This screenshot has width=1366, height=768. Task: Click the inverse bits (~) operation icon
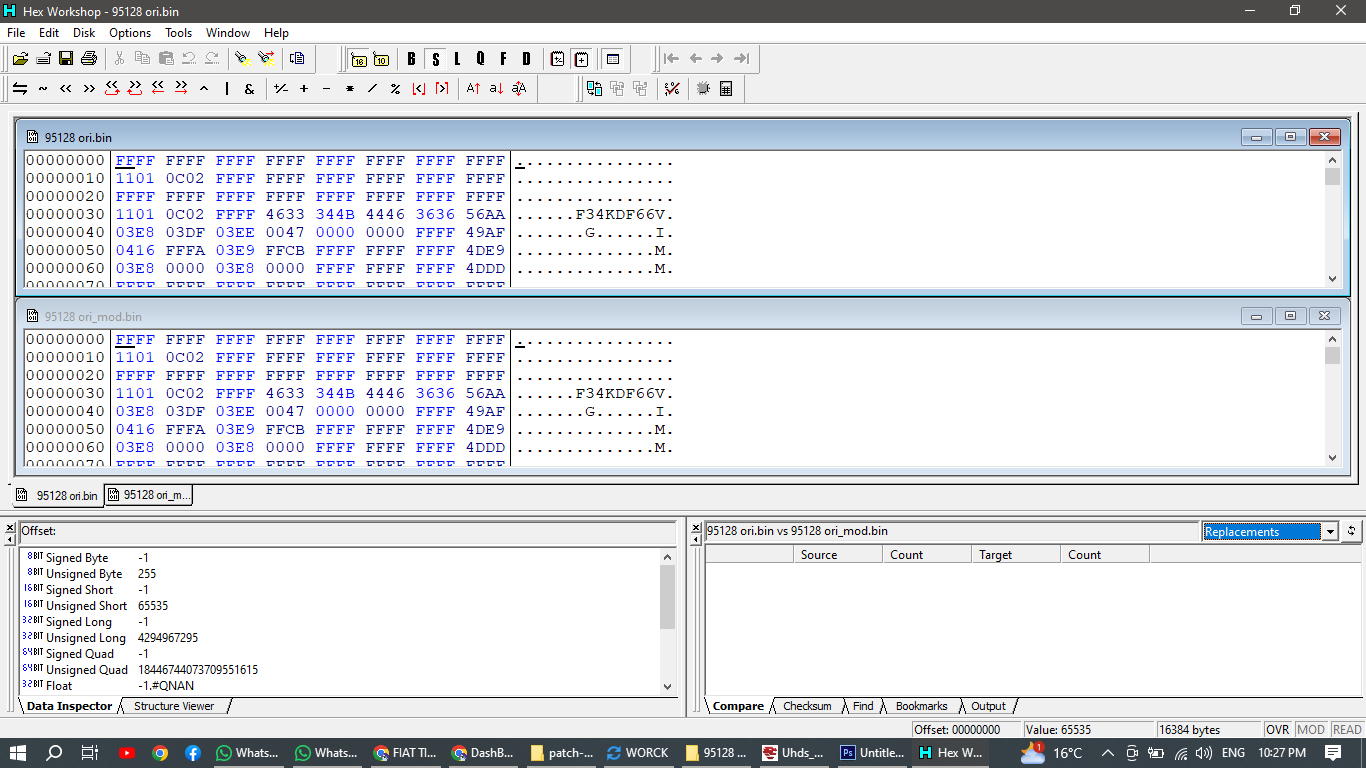tap(43, 89)
